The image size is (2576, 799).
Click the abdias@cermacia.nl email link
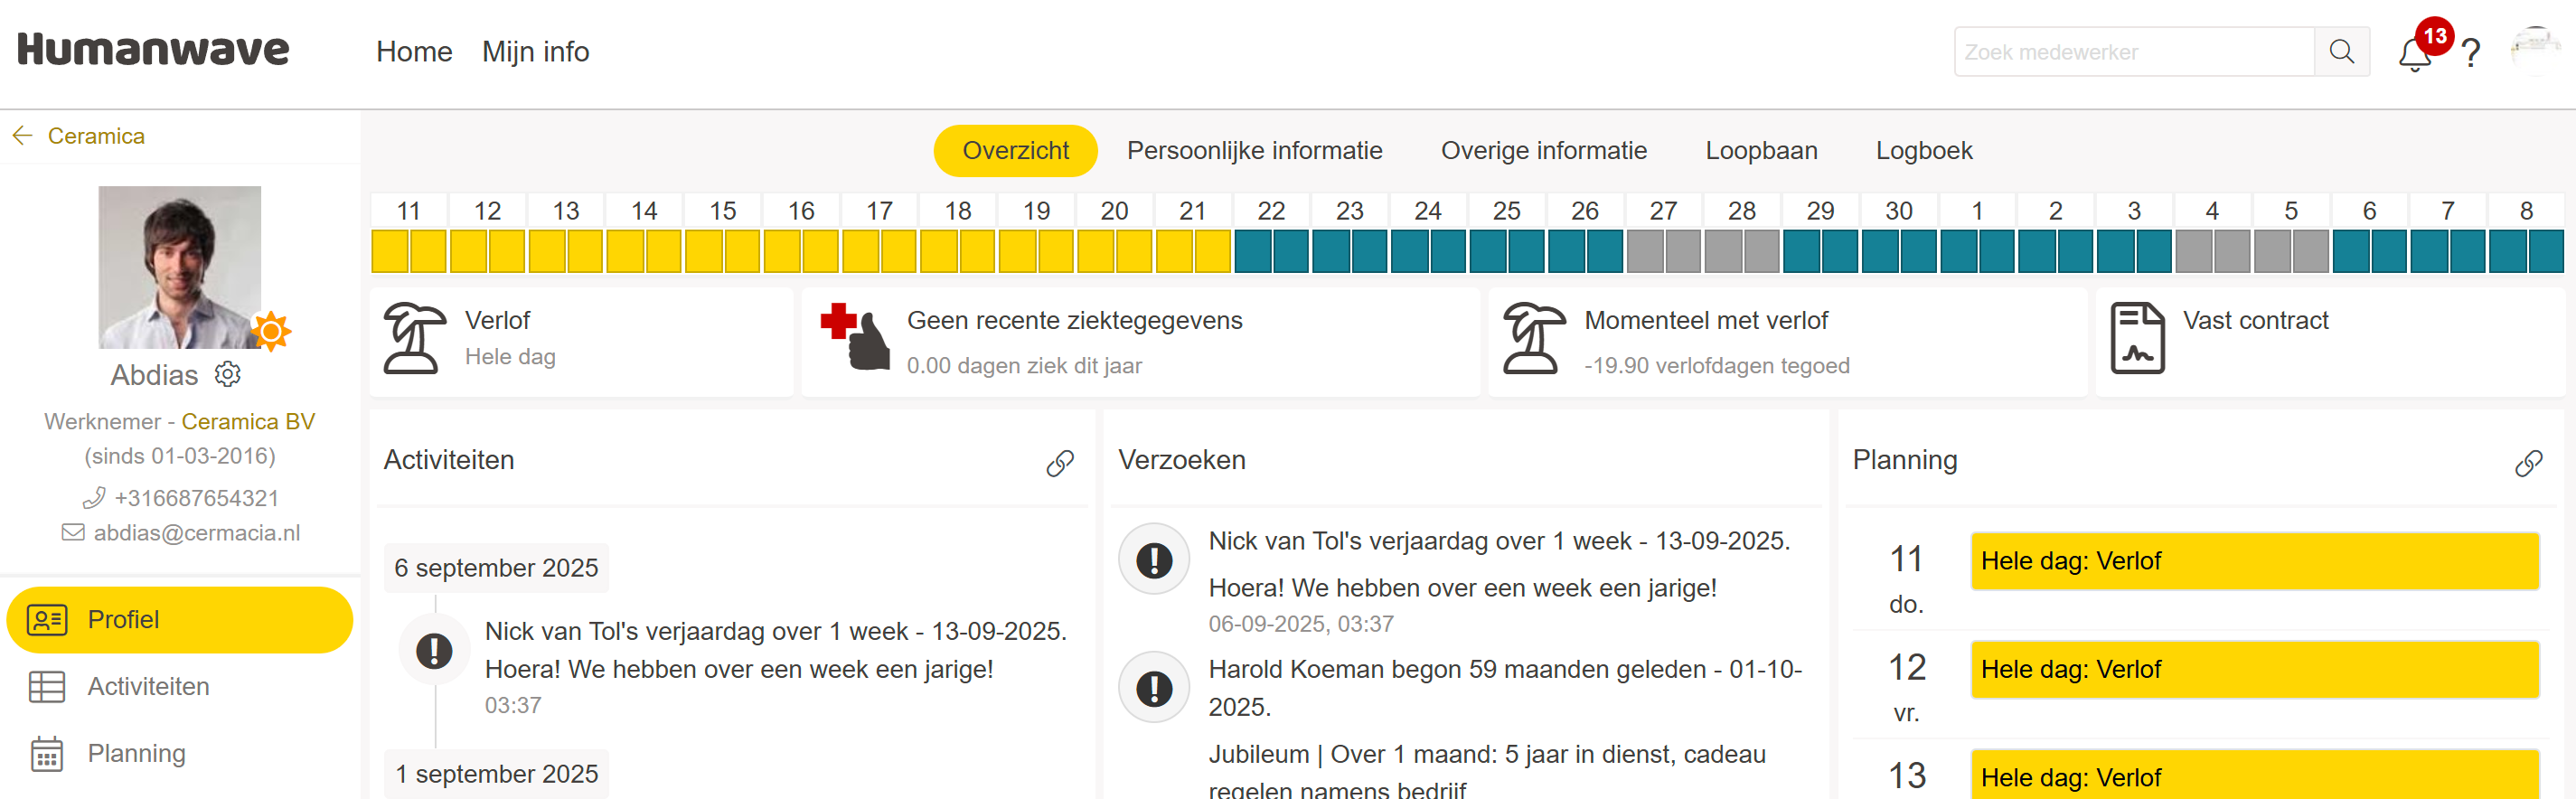196,533
